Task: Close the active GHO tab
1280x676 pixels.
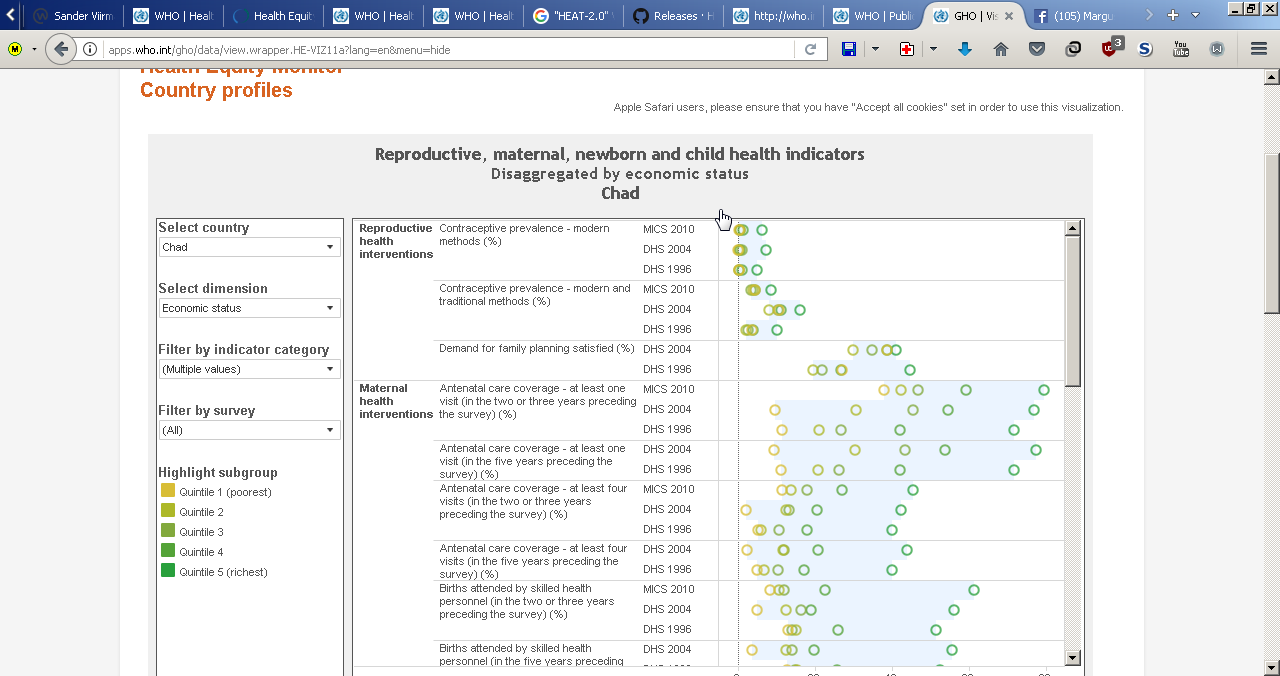Action: [1008, 16]
